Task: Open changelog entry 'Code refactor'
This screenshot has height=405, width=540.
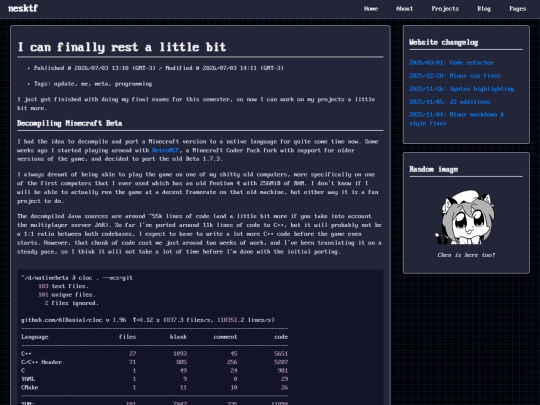Action: 451,63
